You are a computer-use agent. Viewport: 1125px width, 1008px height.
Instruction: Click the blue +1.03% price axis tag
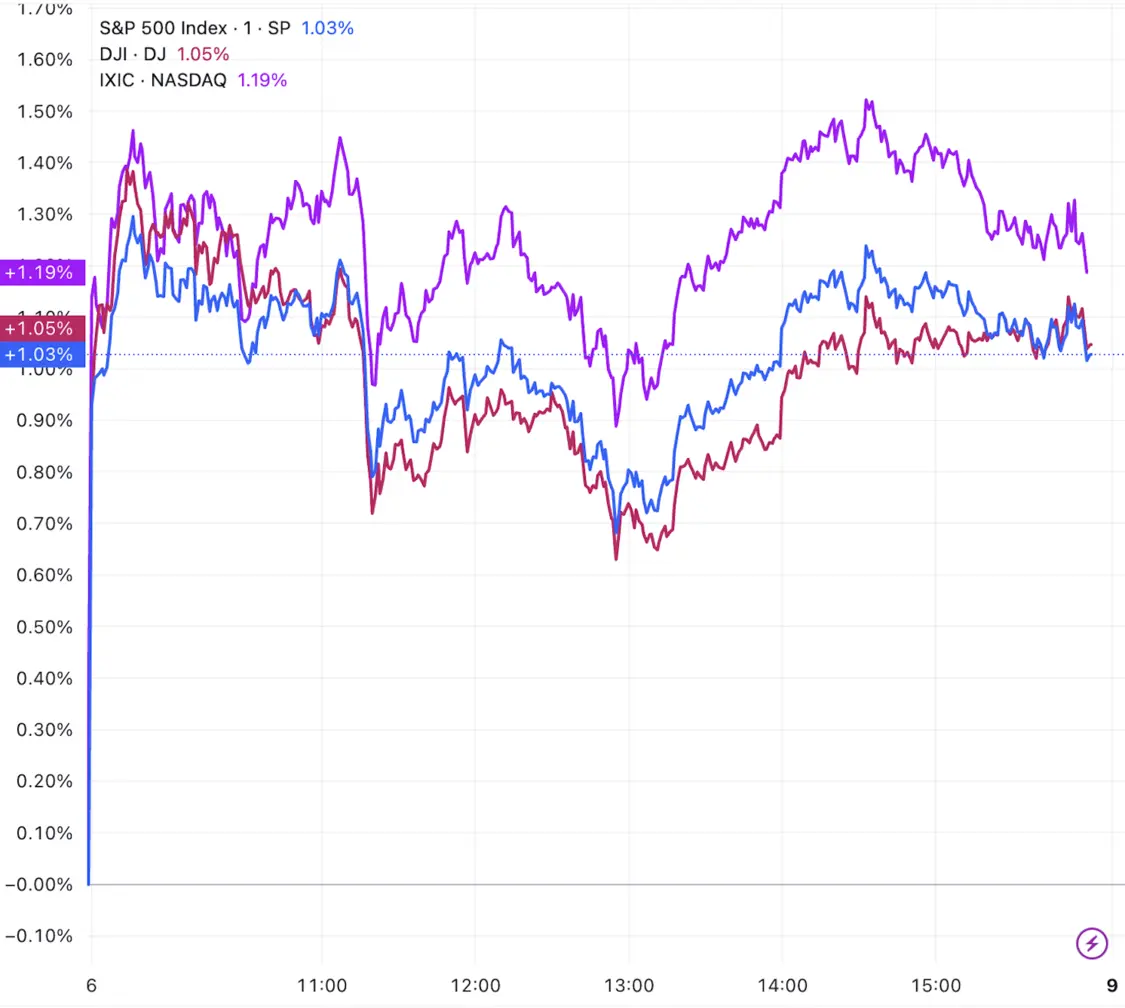[38, 354]
